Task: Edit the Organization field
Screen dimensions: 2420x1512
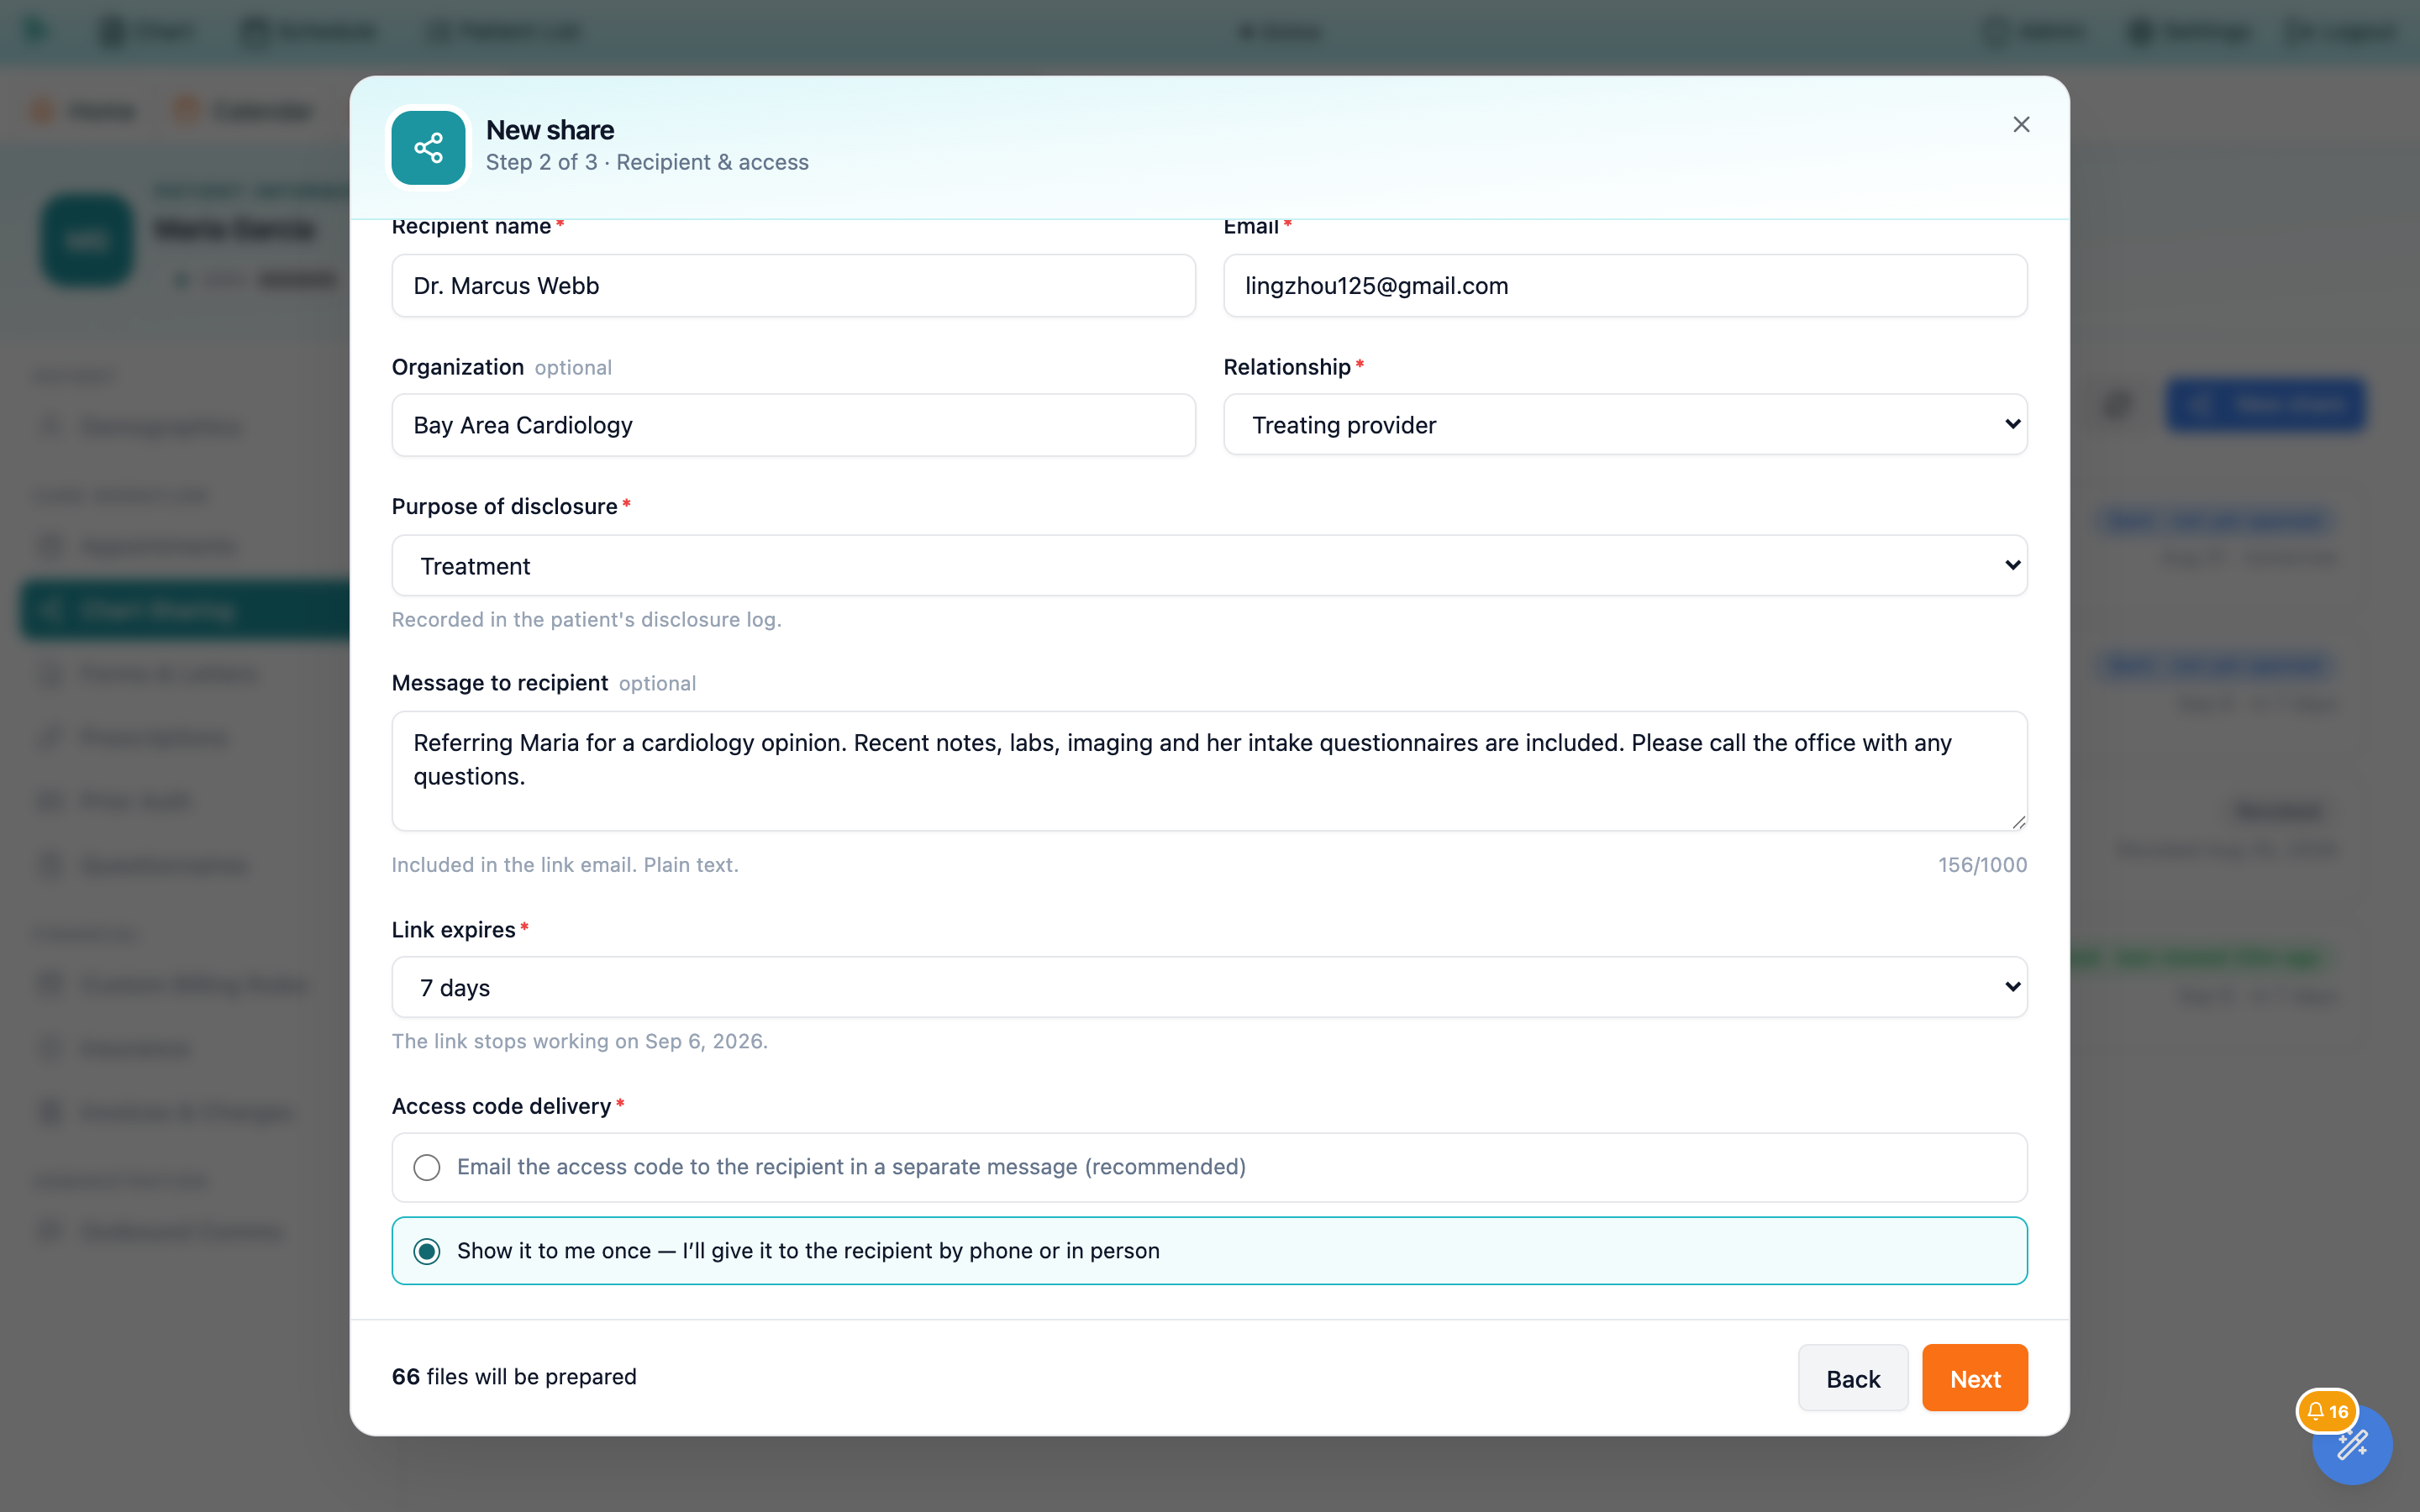Action: coord(793,425)
